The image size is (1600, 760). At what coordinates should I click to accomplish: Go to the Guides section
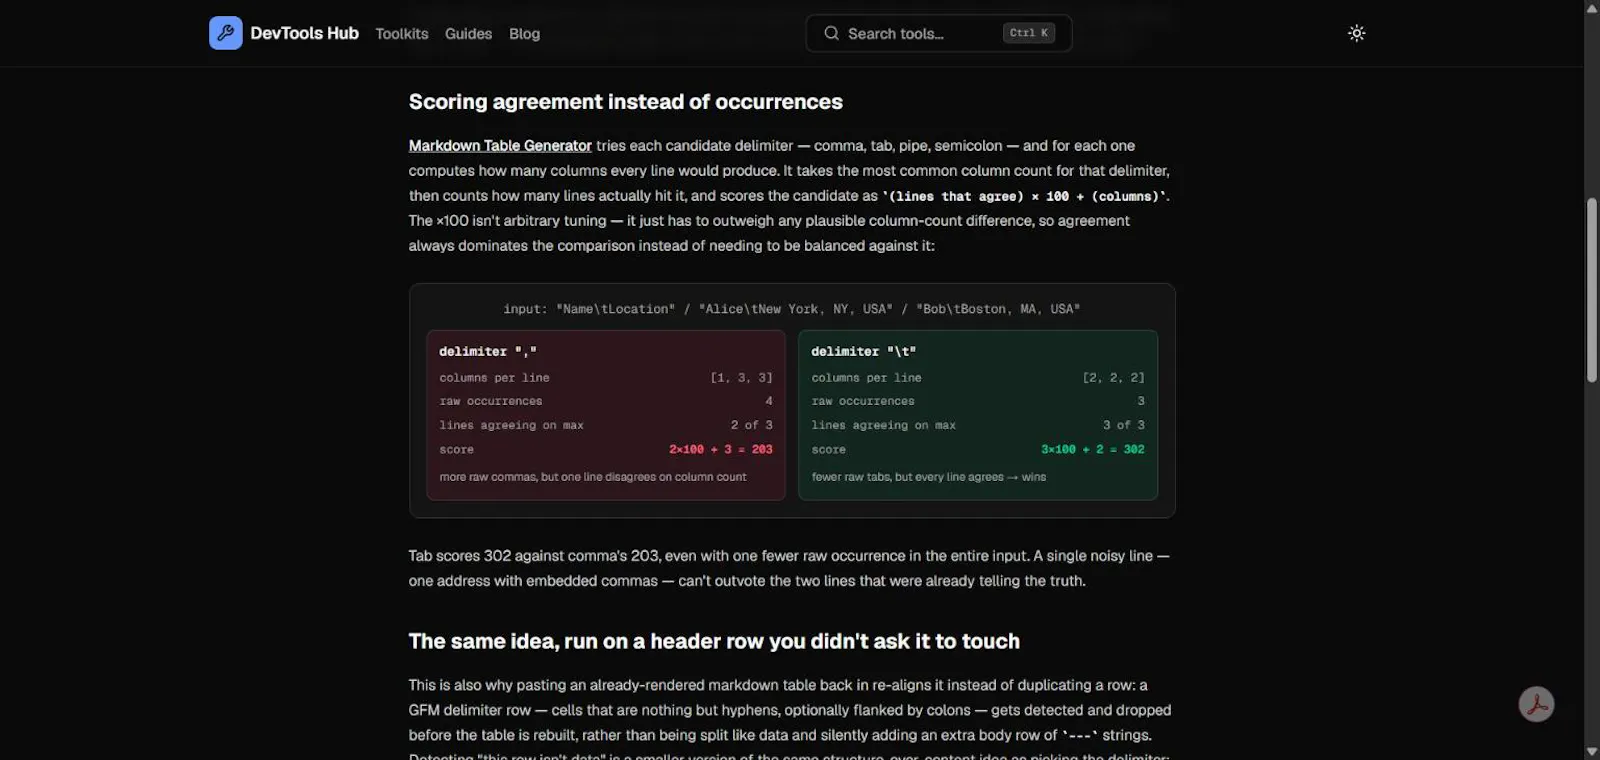point(468,34)
